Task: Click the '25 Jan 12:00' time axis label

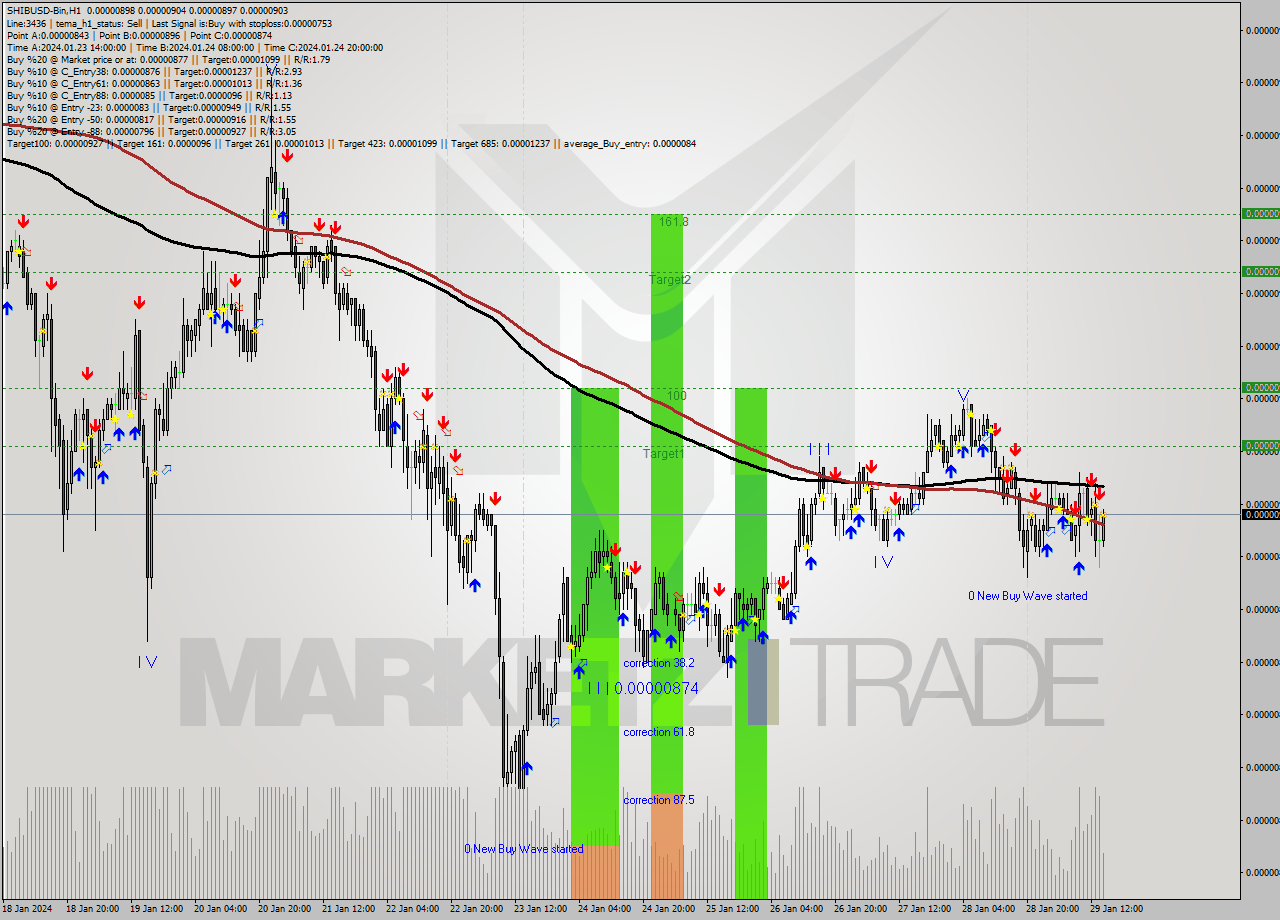Action: (734, 909)
